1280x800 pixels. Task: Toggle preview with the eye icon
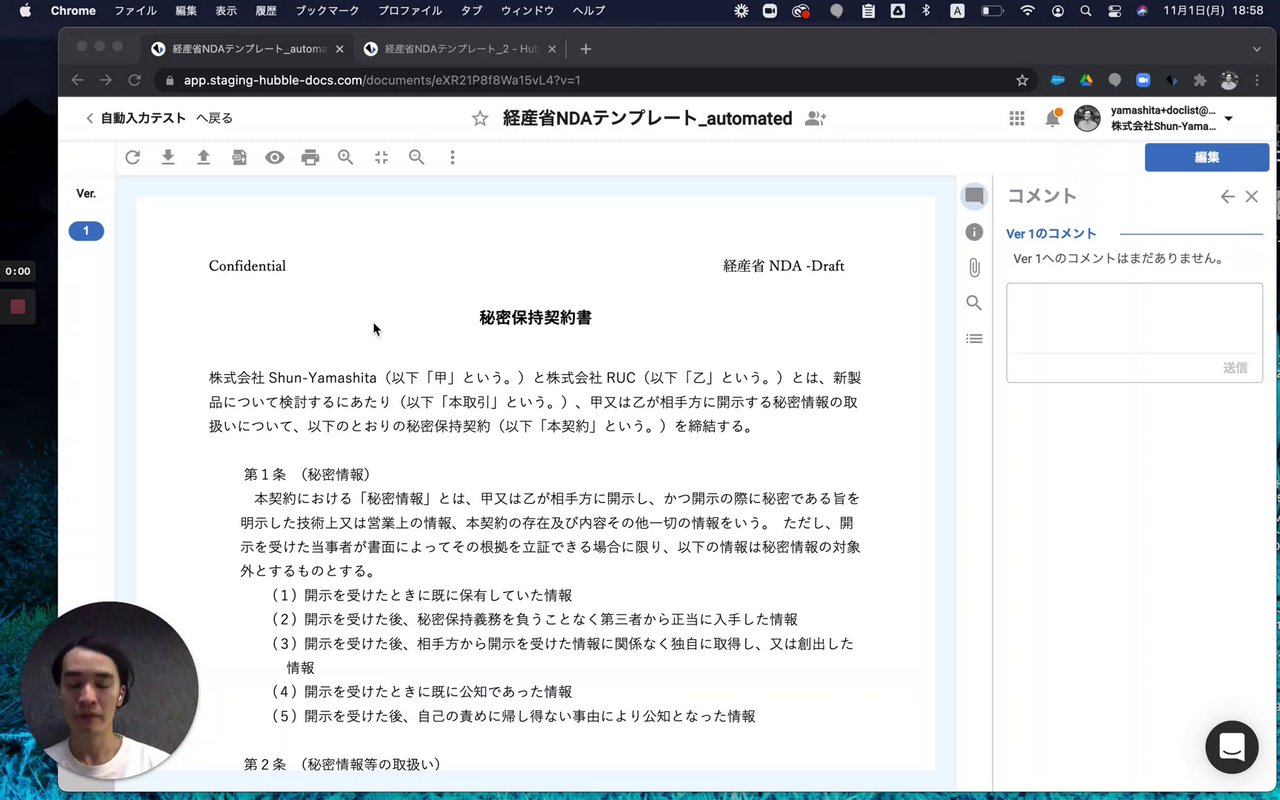click(x=274, y=157)
